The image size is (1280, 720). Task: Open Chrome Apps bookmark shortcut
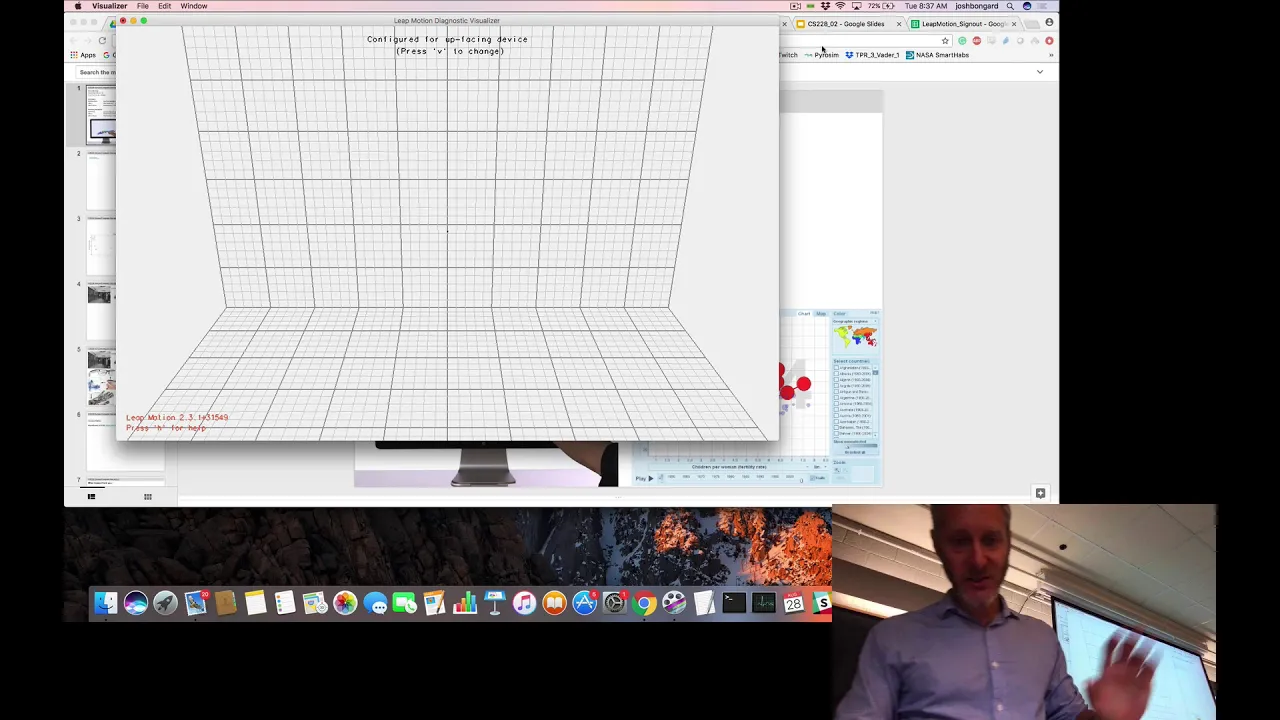pyautogui.click(x=84, y=55)
